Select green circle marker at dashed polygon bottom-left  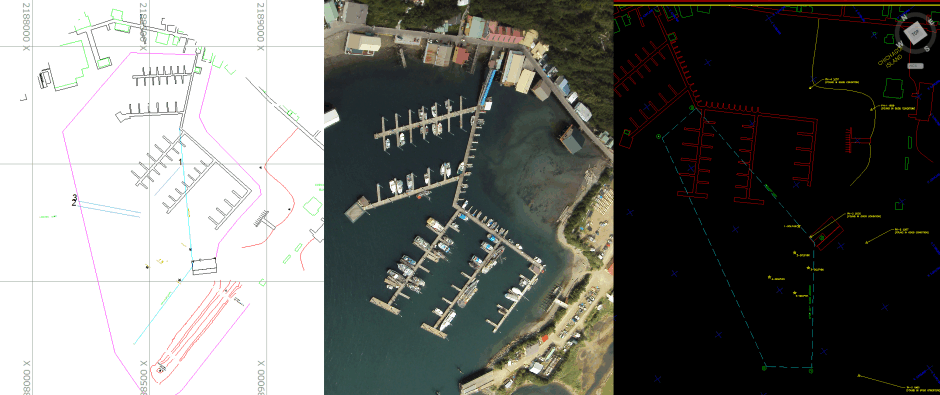coord(764,367)
